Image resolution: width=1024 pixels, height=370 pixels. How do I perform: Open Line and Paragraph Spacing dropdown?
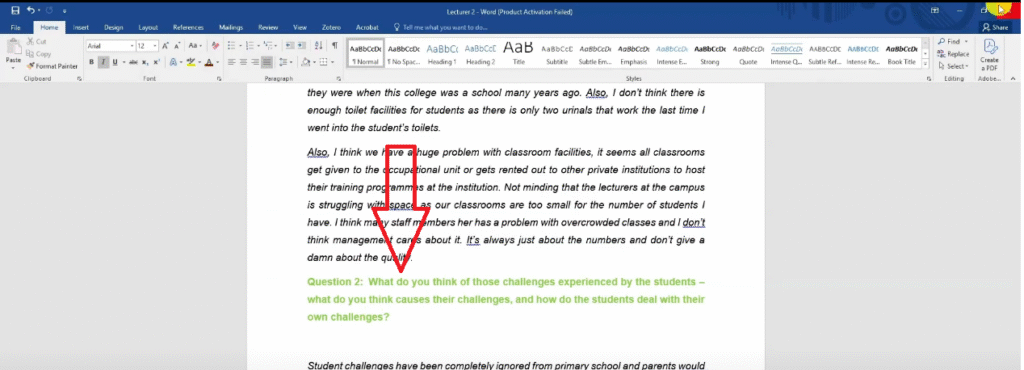point(285,63)
